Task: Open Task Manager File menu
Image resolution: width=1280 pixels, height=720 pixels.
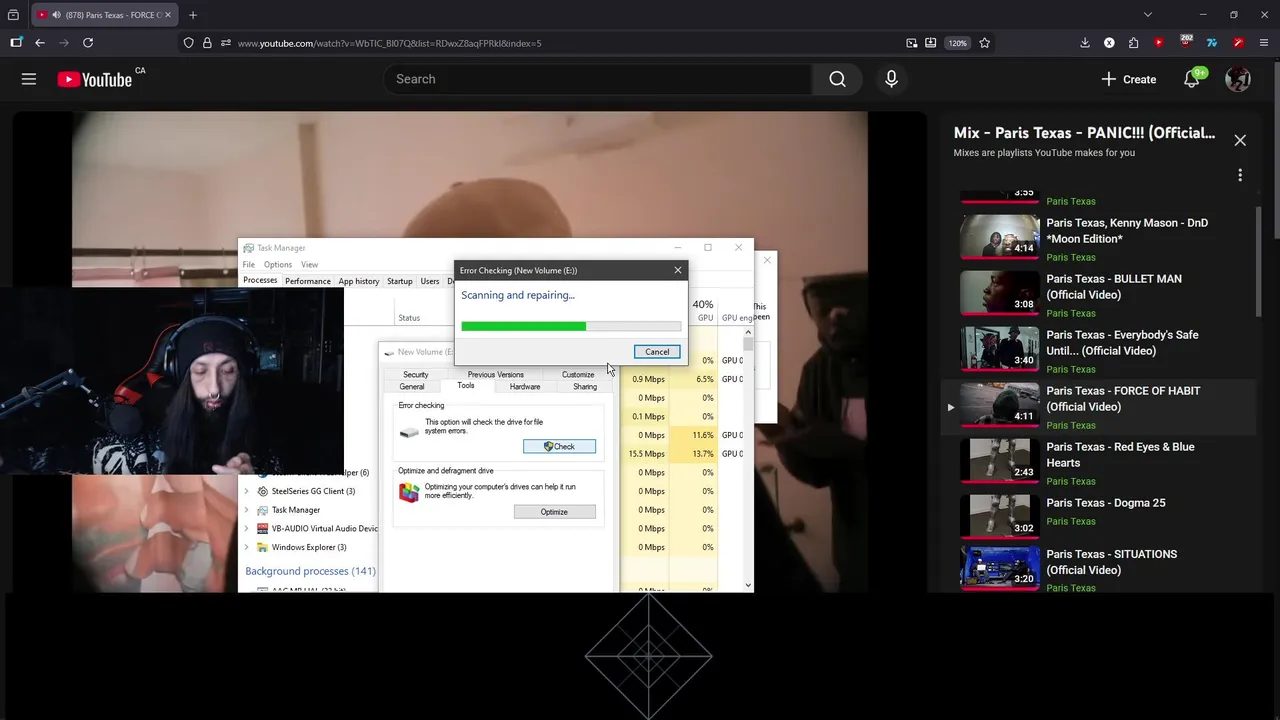Action: point(249,265)
